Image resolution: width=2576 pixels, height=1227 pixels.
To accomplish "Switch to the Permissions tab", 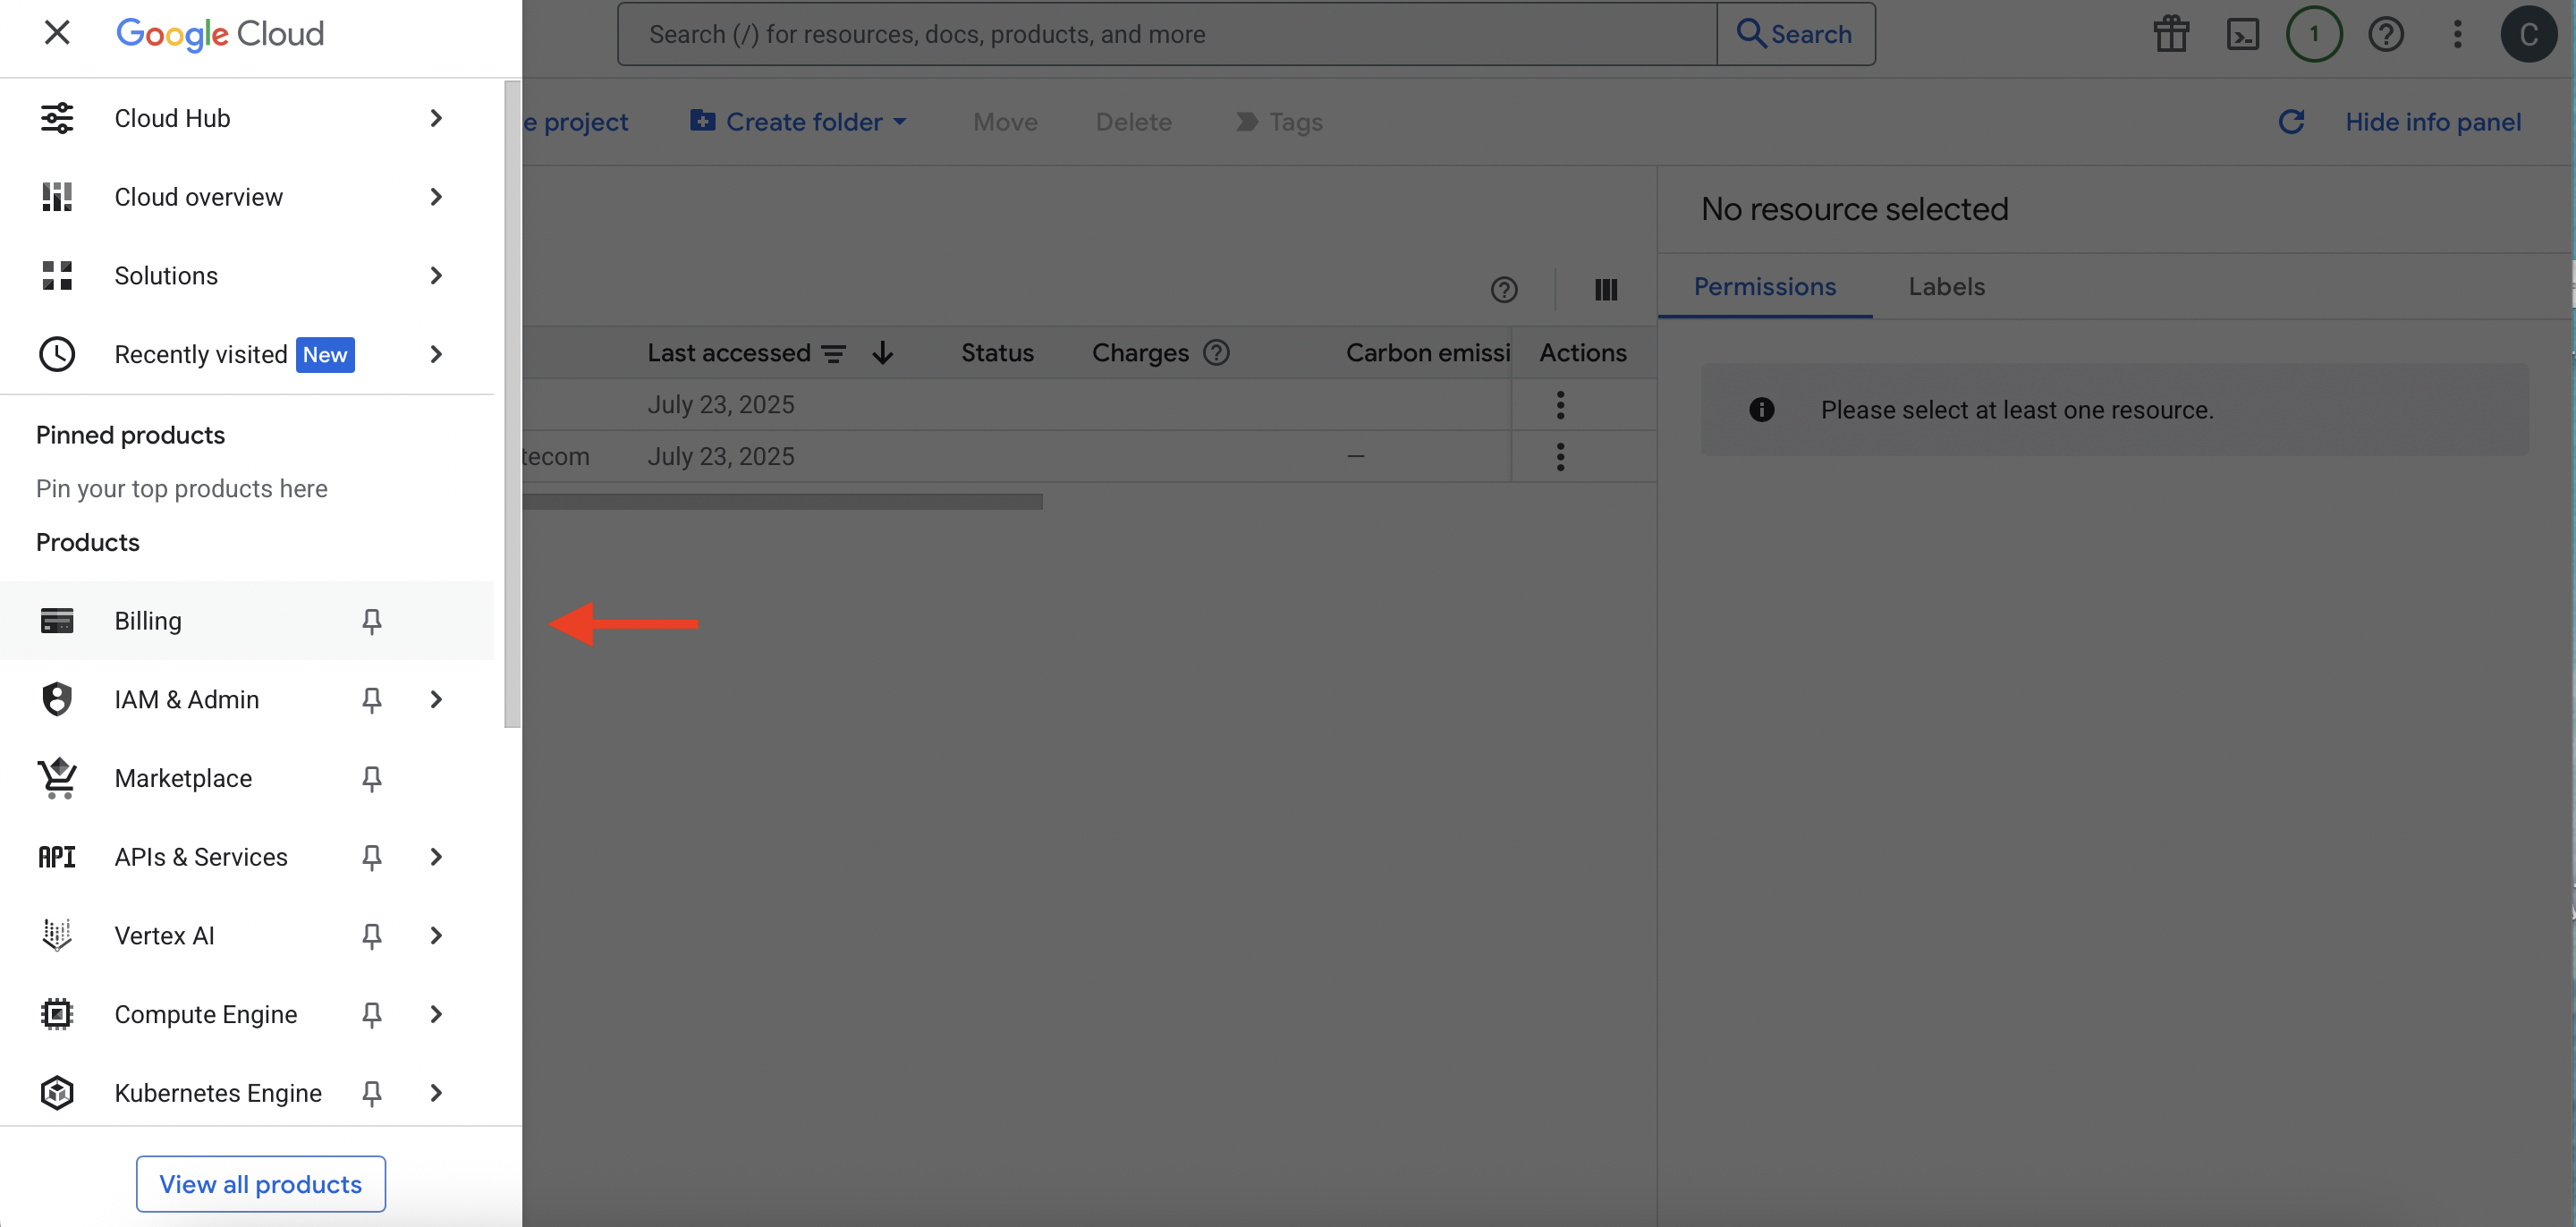I will click(x=1764, y=287).
